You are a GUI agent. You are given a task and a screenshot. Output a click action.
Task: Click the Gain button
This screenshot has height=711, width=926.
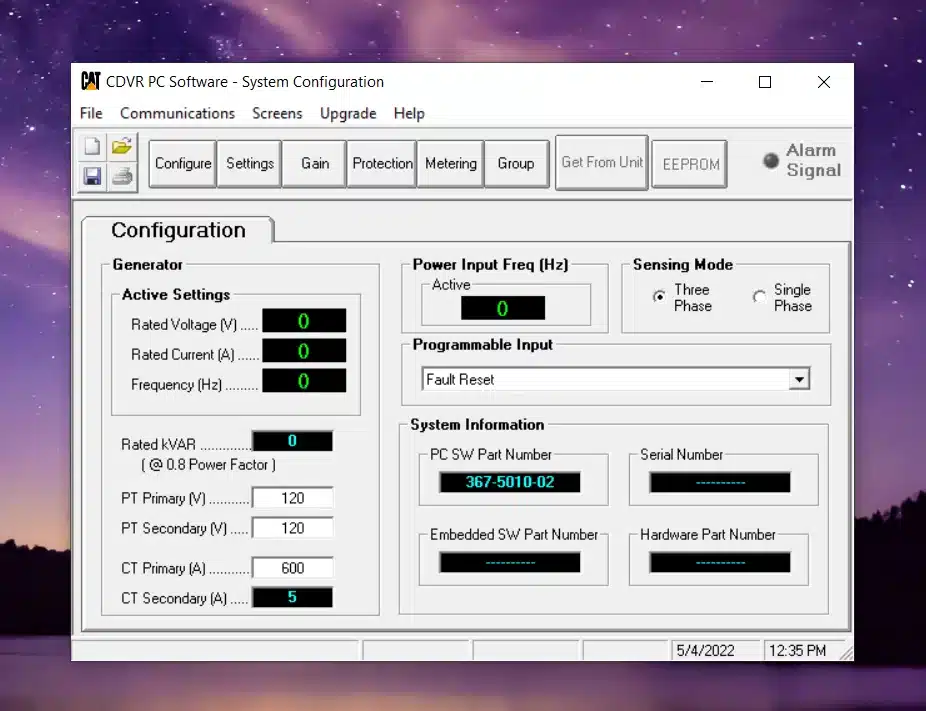[x=315, y=163]
